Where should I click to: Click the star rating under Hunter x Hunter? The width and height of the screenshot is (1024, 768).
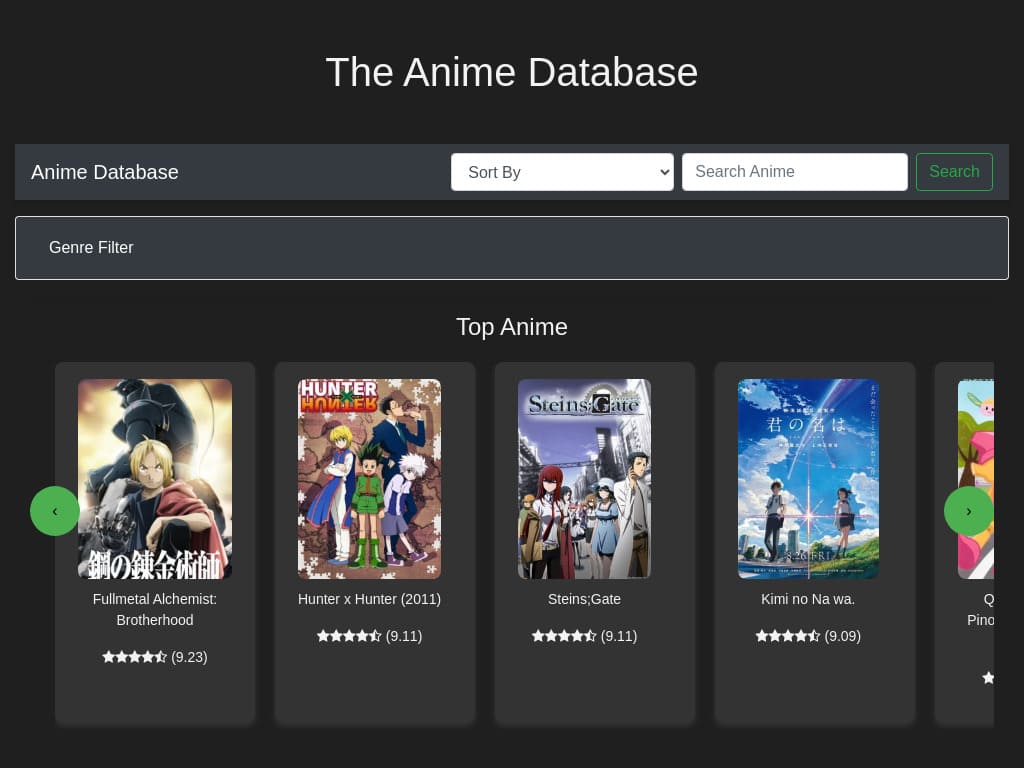[x=349, y=636]
